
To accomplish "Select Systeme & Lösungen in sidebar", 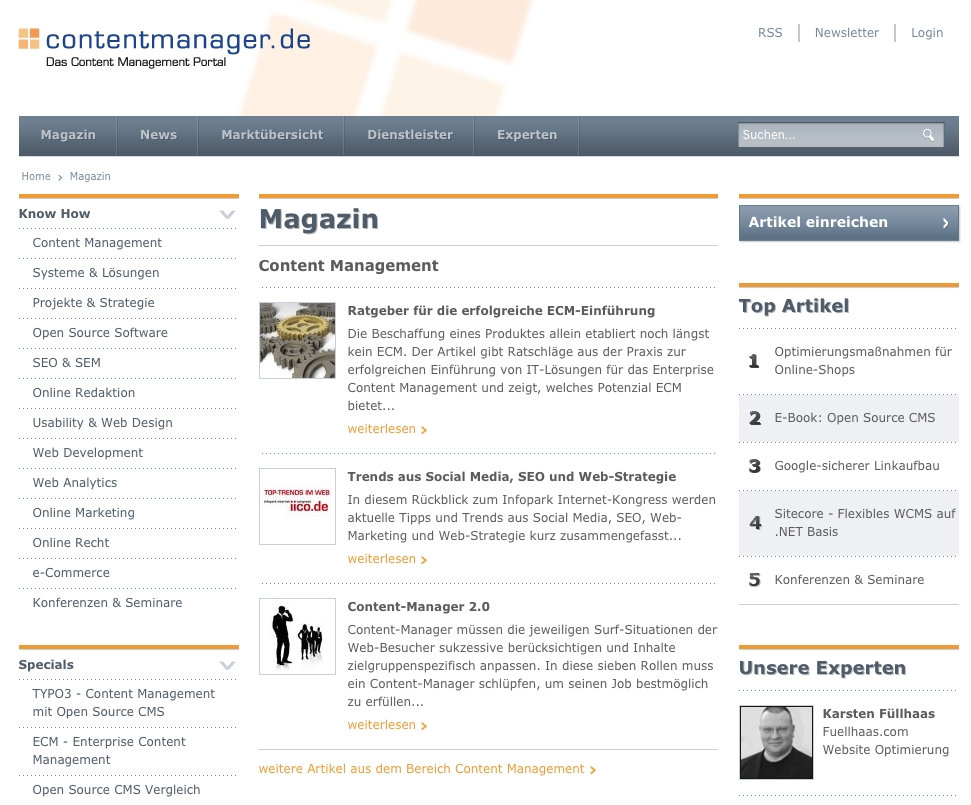I will click(96, 273).
